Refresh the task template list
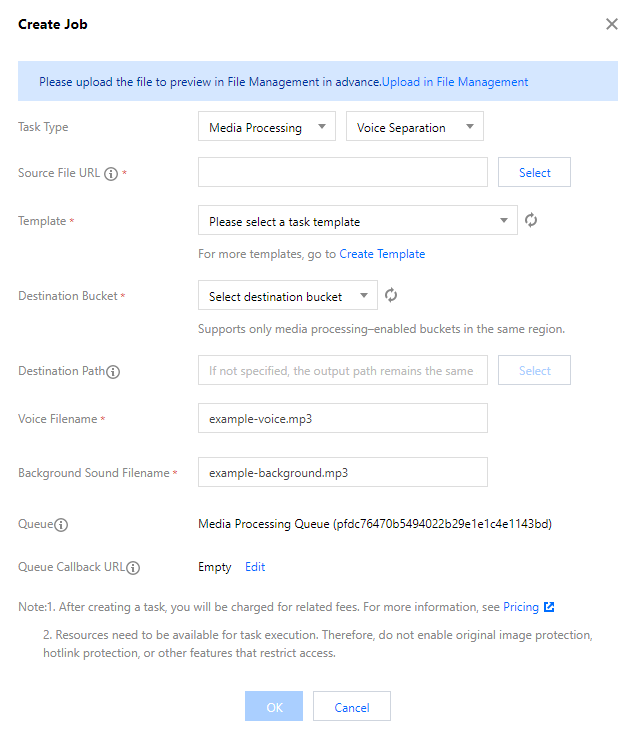Screen dimensions: 625x740 (x=531, y=220)
